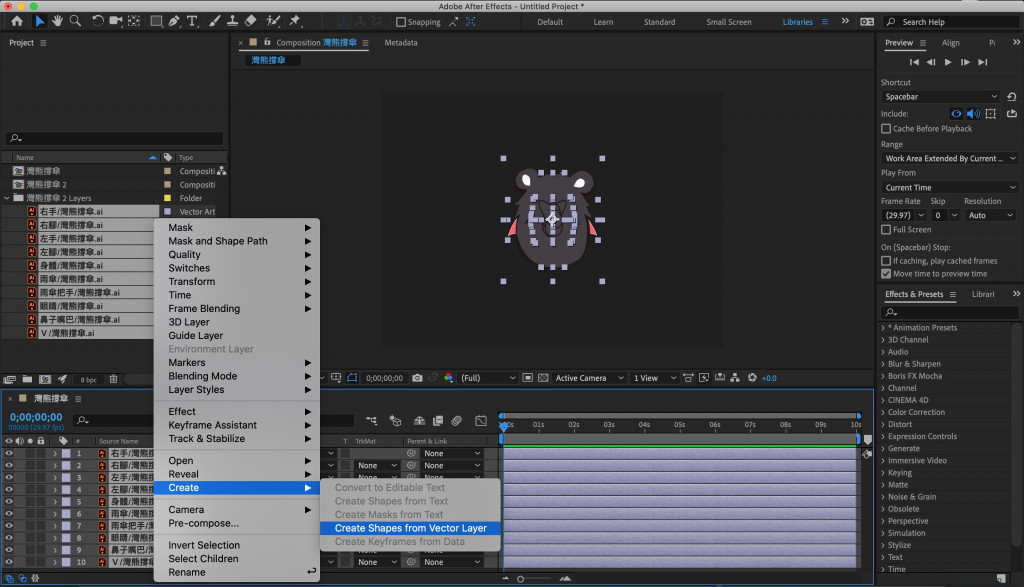
Task: Check Cache Before Playback
Action: pos(886,129)
